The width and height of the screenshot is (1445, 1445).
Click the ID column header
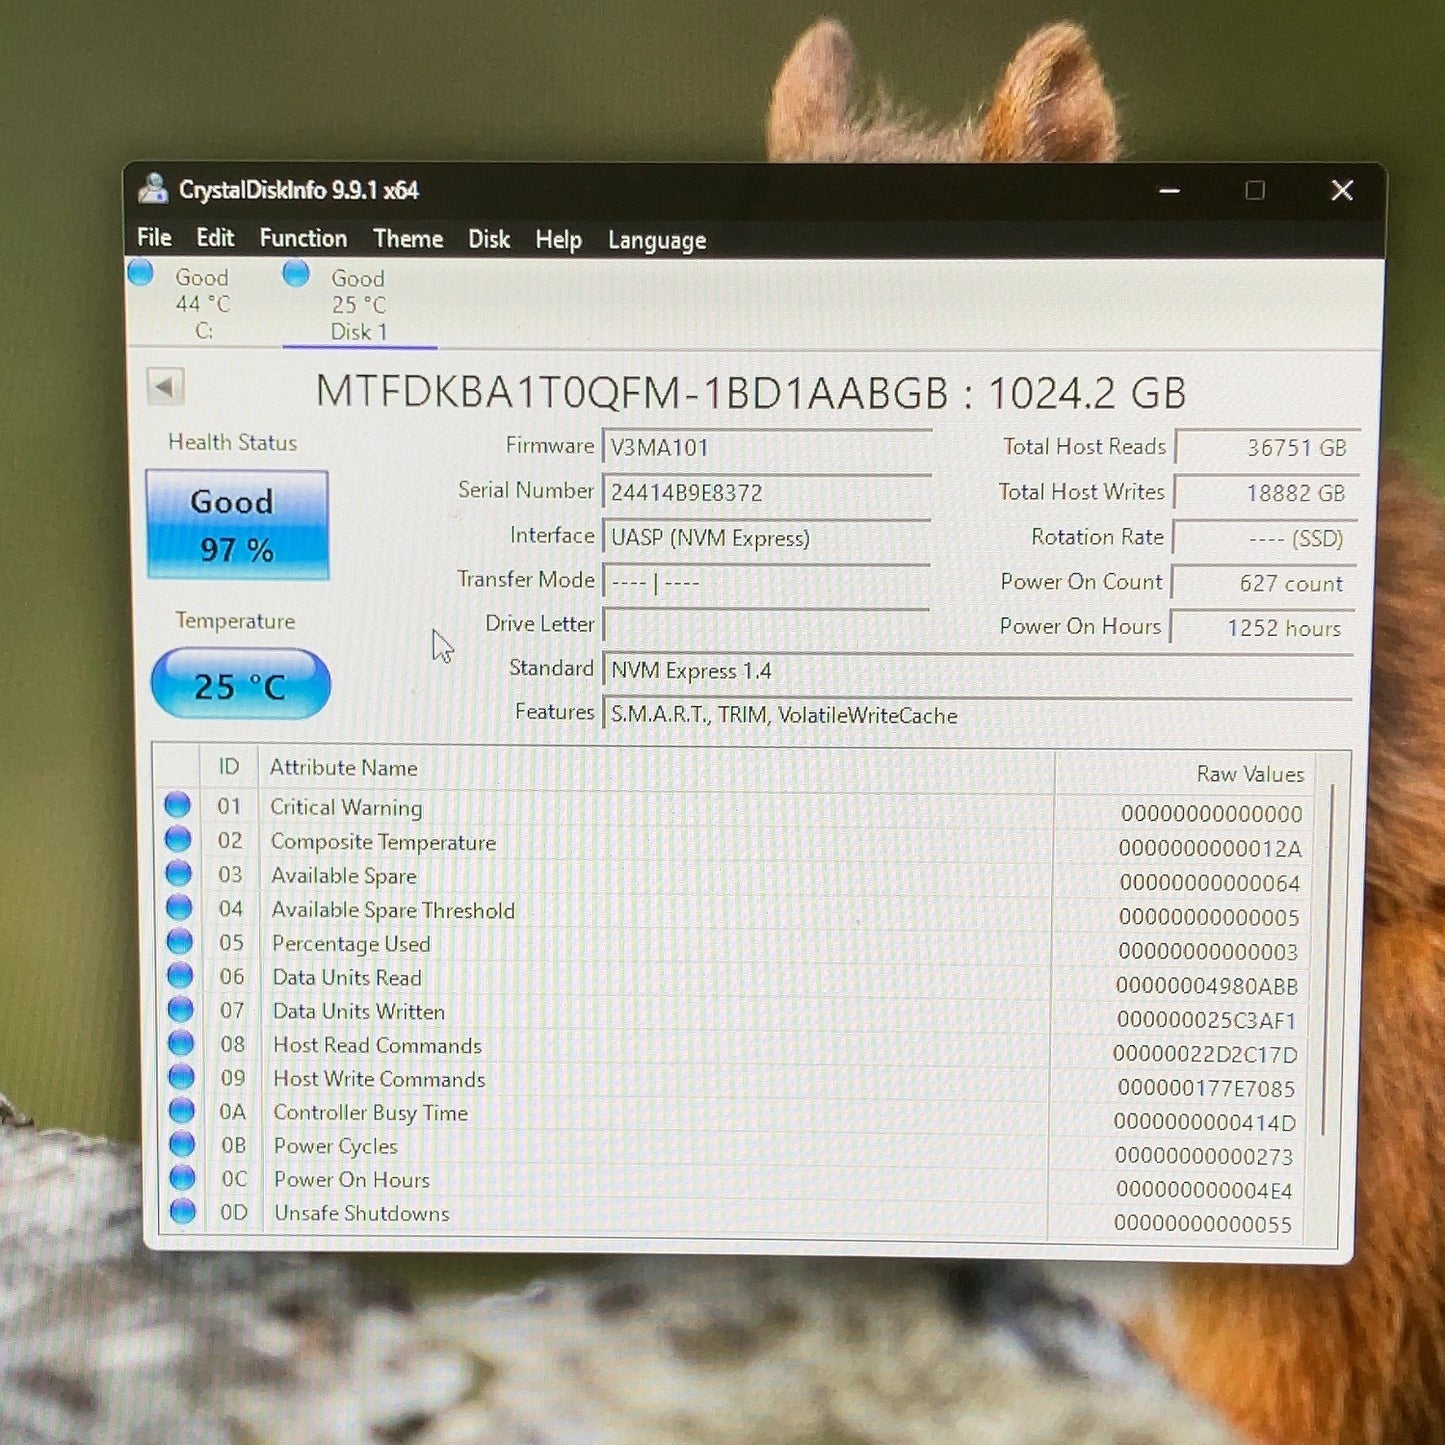[x=229, y=767]
